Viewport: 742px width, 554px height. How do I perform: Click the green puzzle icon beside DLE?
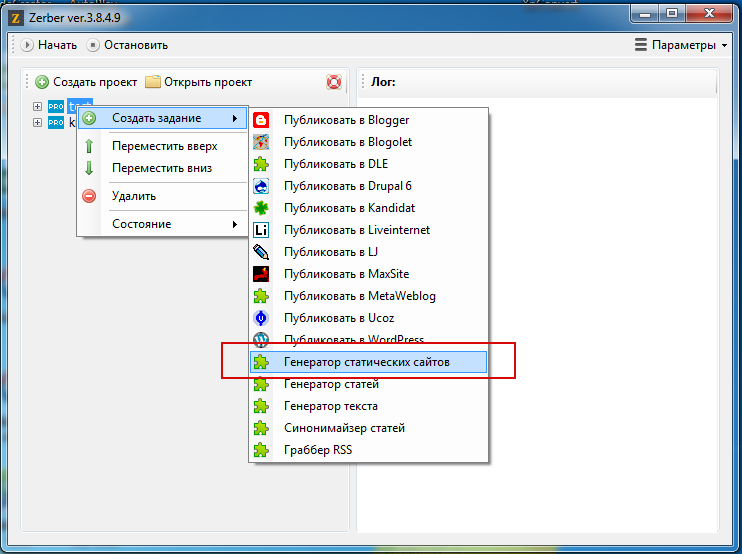pos(261,164)
